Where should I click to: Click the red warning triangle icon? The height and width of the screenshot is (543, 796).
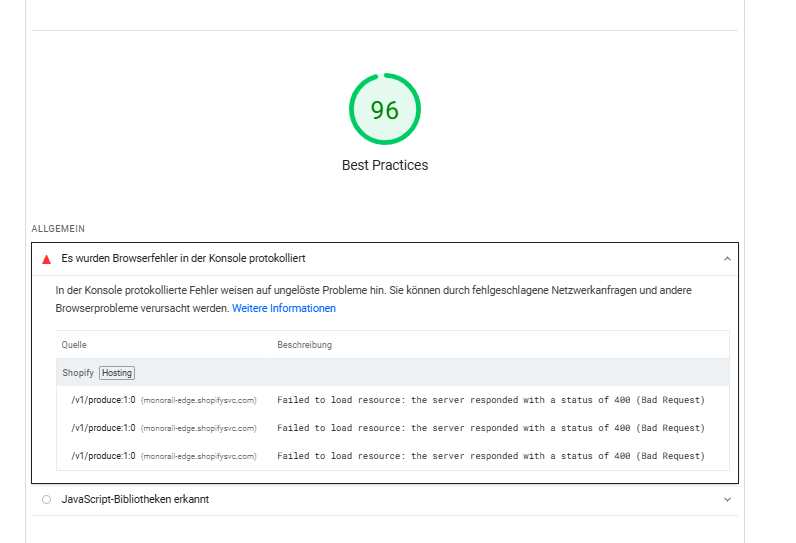[46, 259]
